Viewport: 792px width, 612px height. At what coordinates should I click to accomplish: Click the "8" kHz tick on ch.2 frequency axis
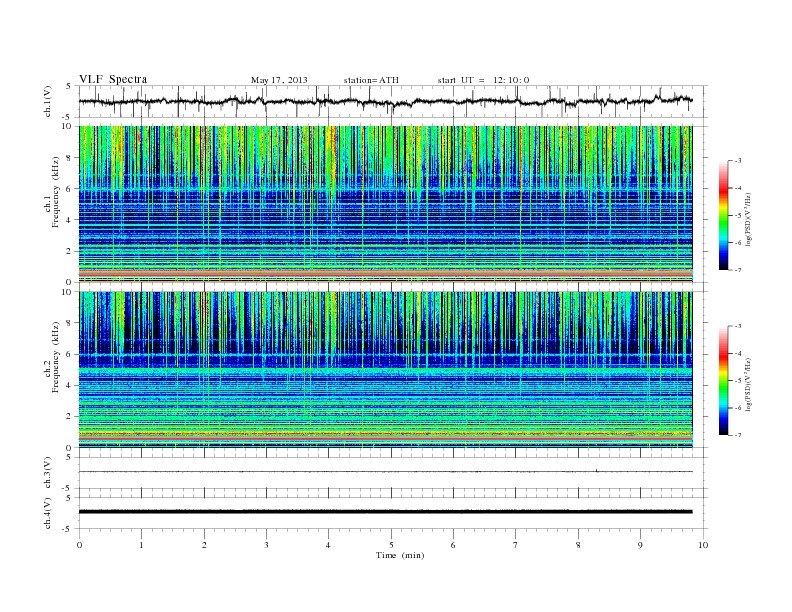pos(69,323)
